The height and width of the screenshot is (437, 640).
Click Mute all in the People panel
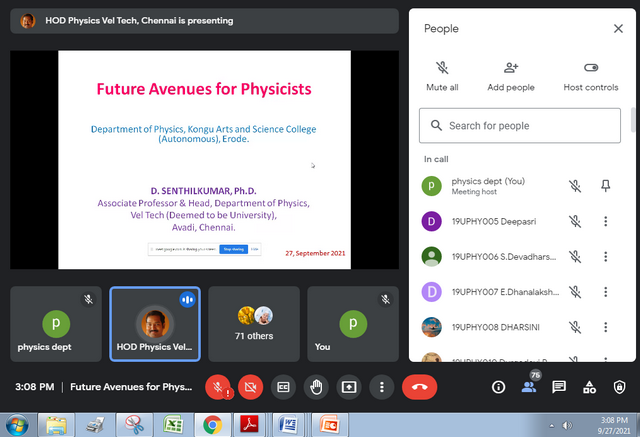point(441,76)
